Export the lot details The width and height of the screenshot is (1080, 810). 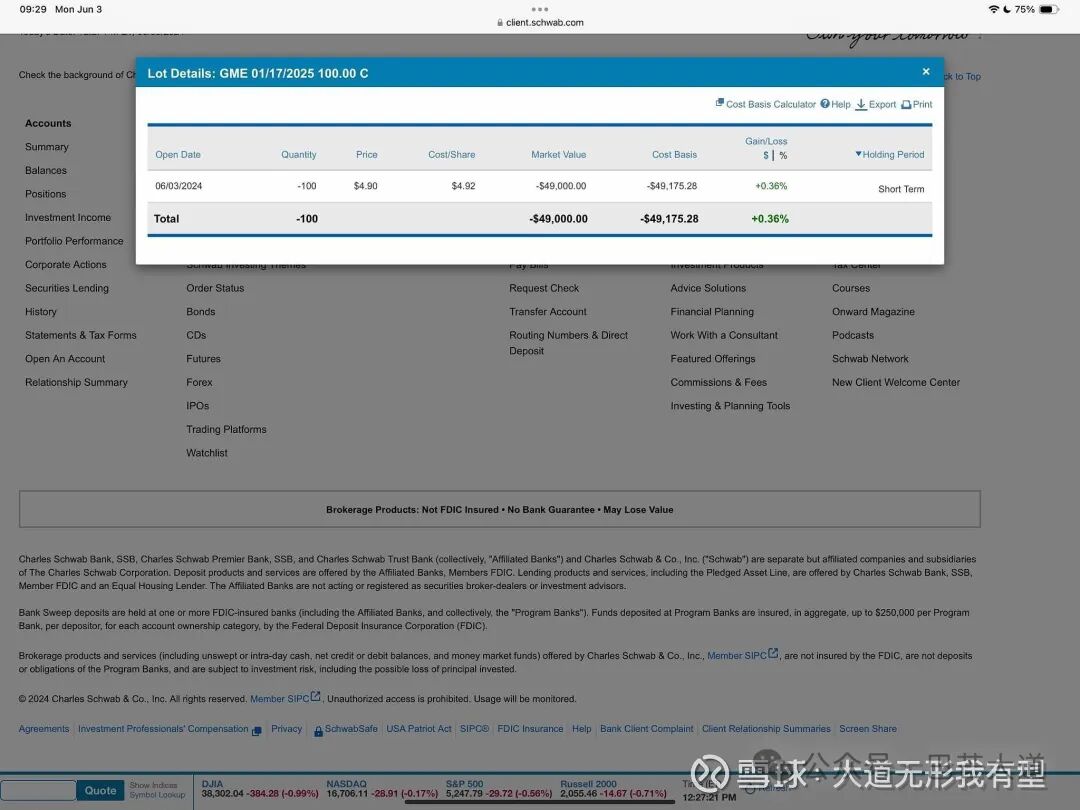pos(875,104)
